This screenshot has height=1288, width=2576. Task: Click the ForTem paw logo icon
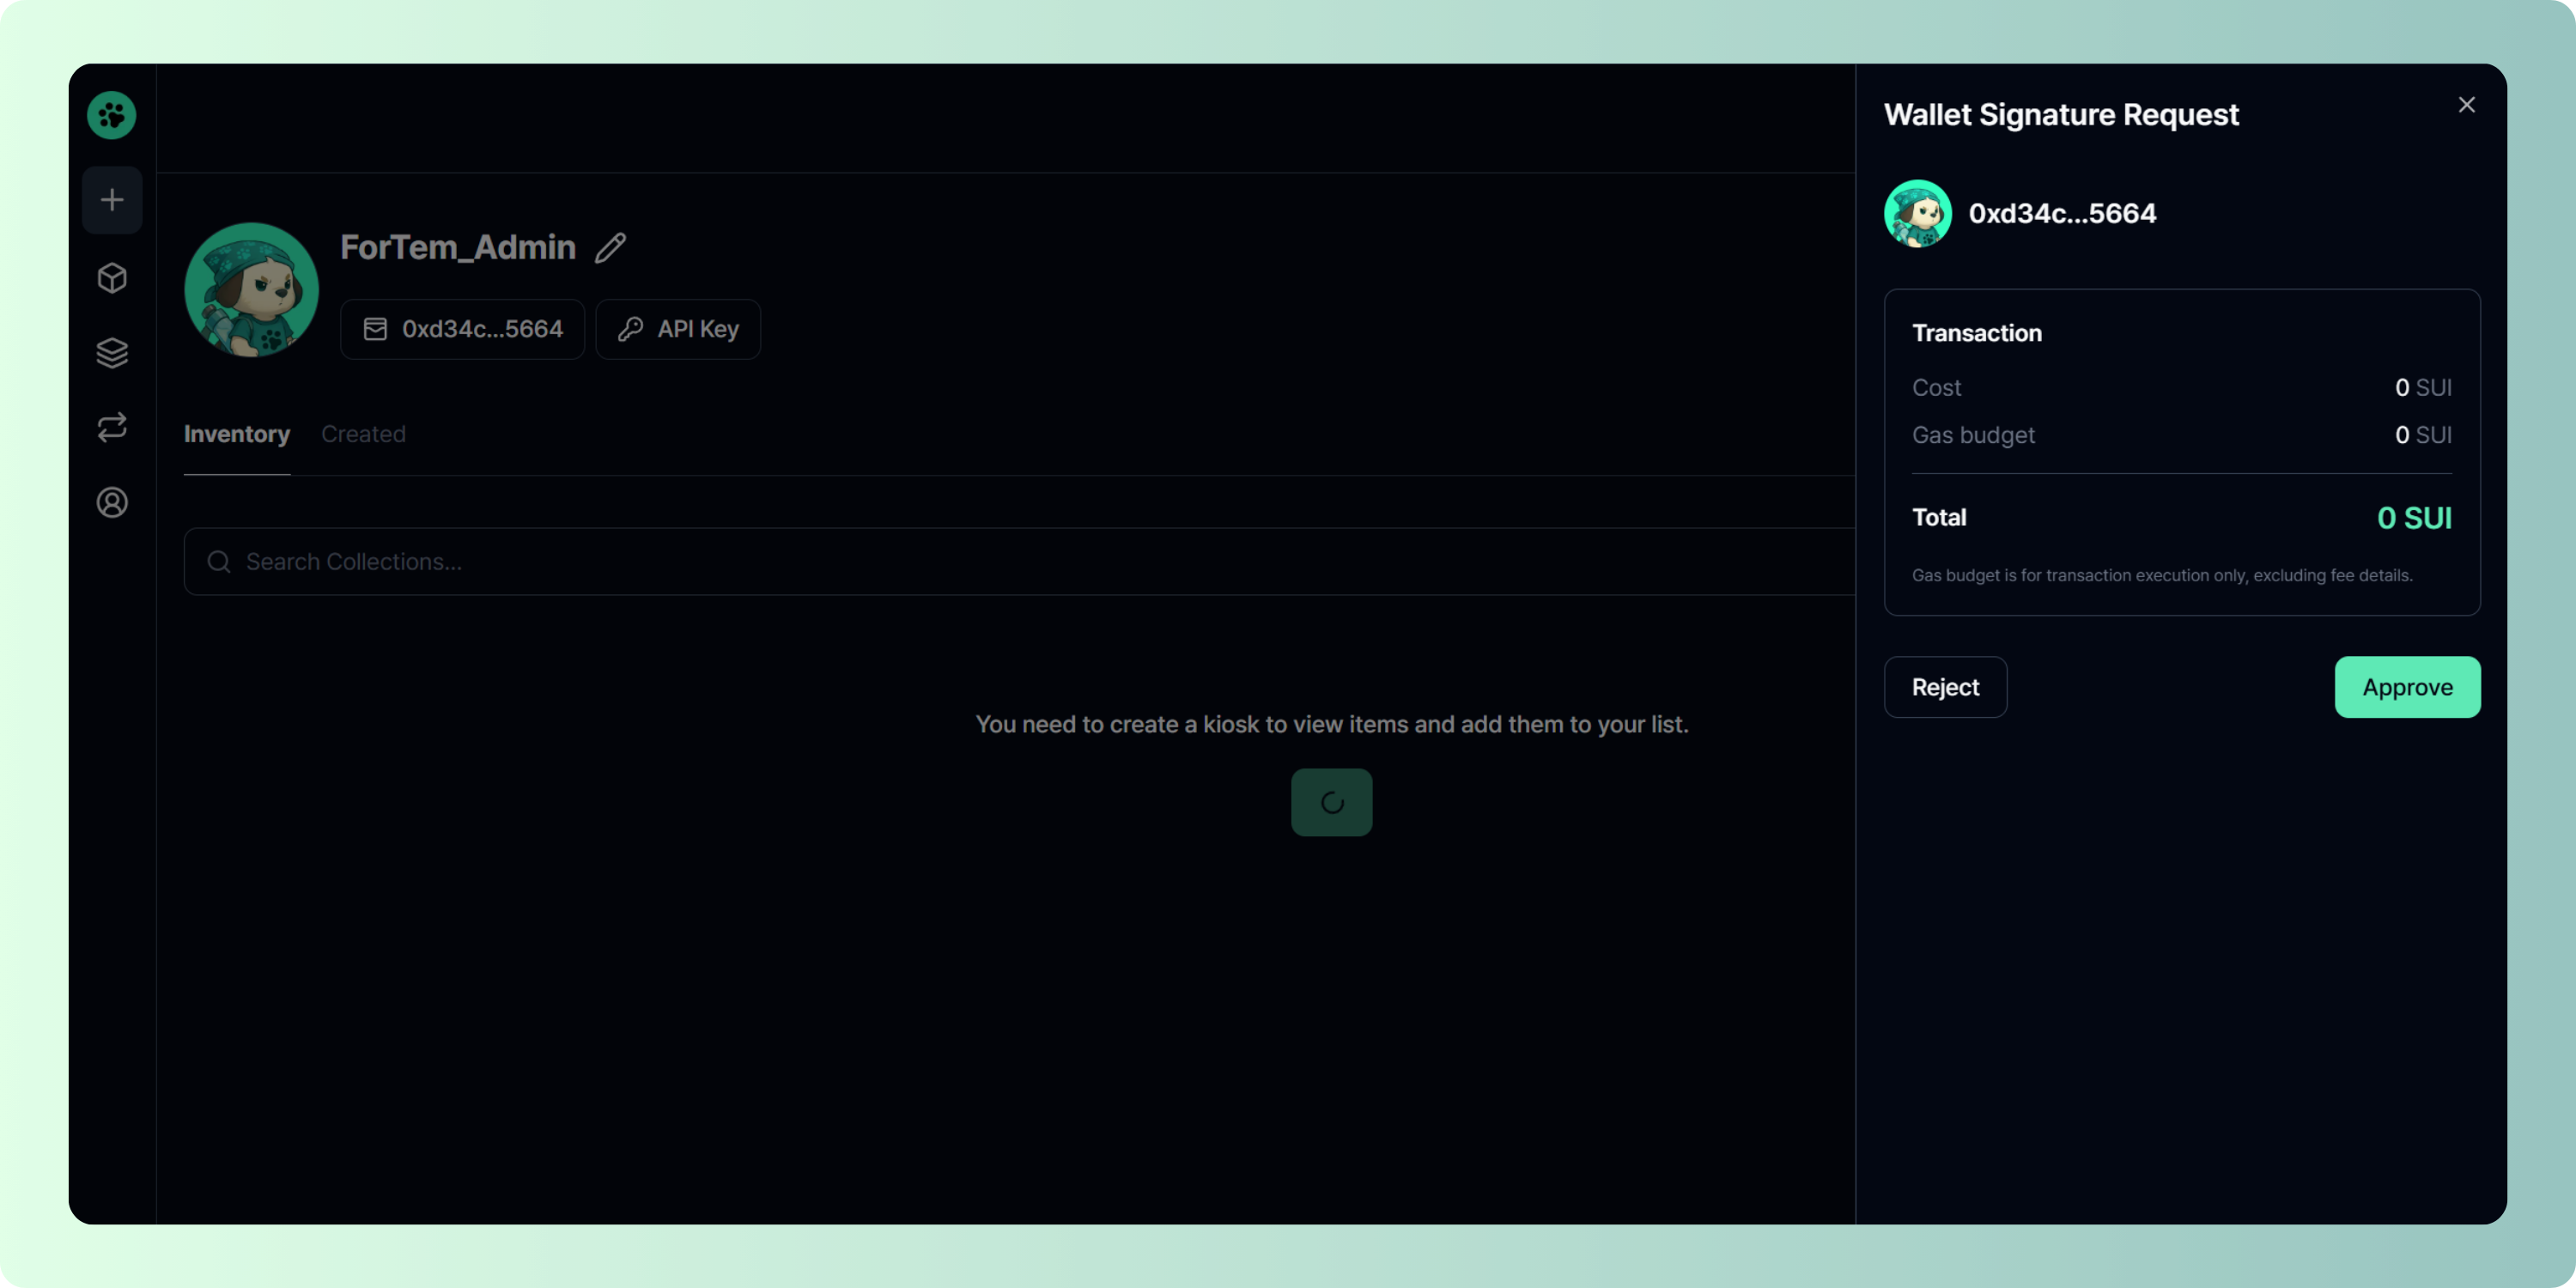[111, 115]
